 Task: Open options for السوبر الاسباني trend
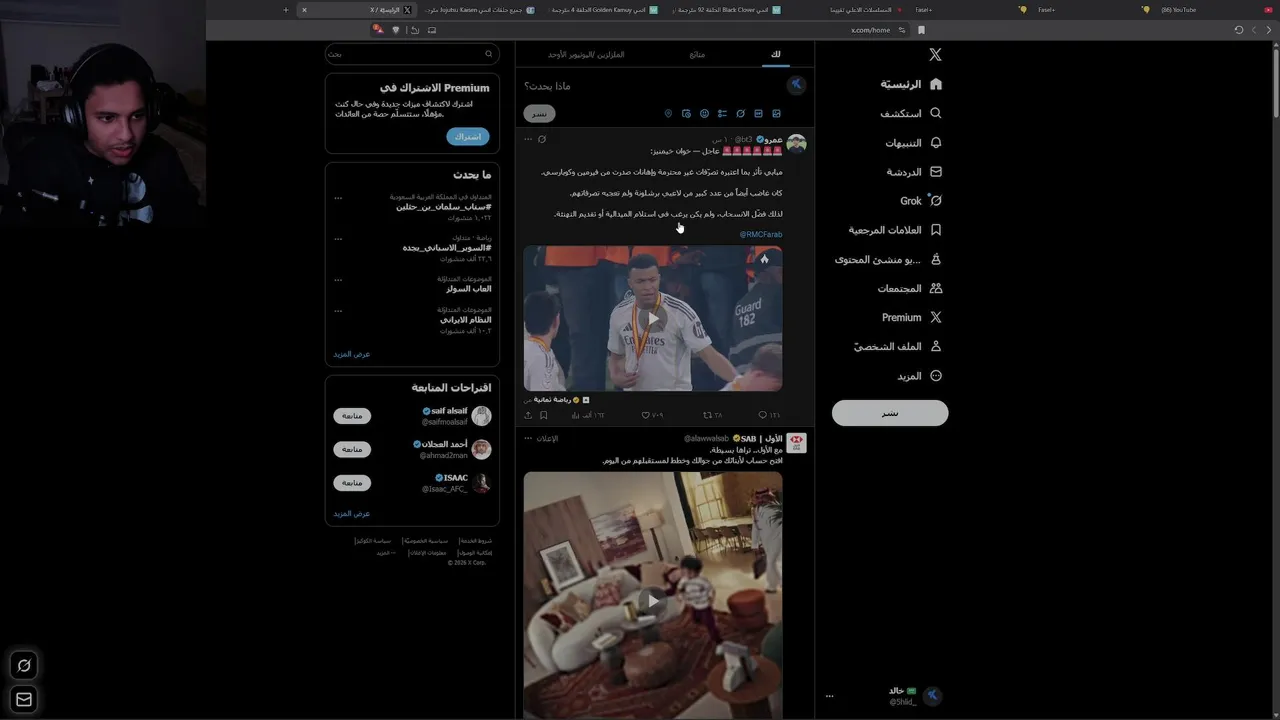pos(338,239)
